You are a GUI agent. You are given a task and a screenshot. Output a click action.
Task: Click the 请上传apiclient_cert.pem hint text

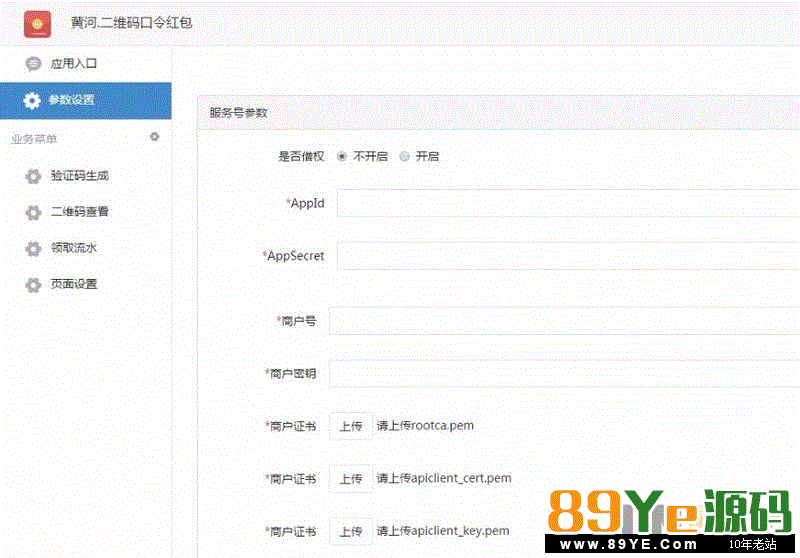444,478
